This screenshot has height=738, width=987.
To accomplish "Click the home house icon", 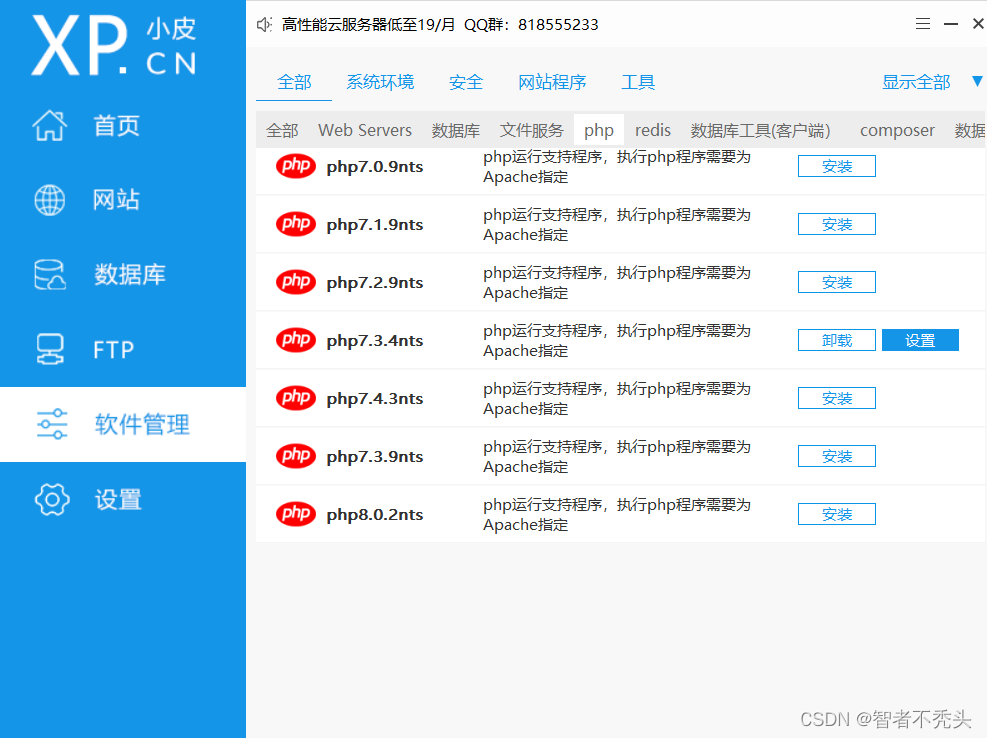I will (x=50, y=125).
